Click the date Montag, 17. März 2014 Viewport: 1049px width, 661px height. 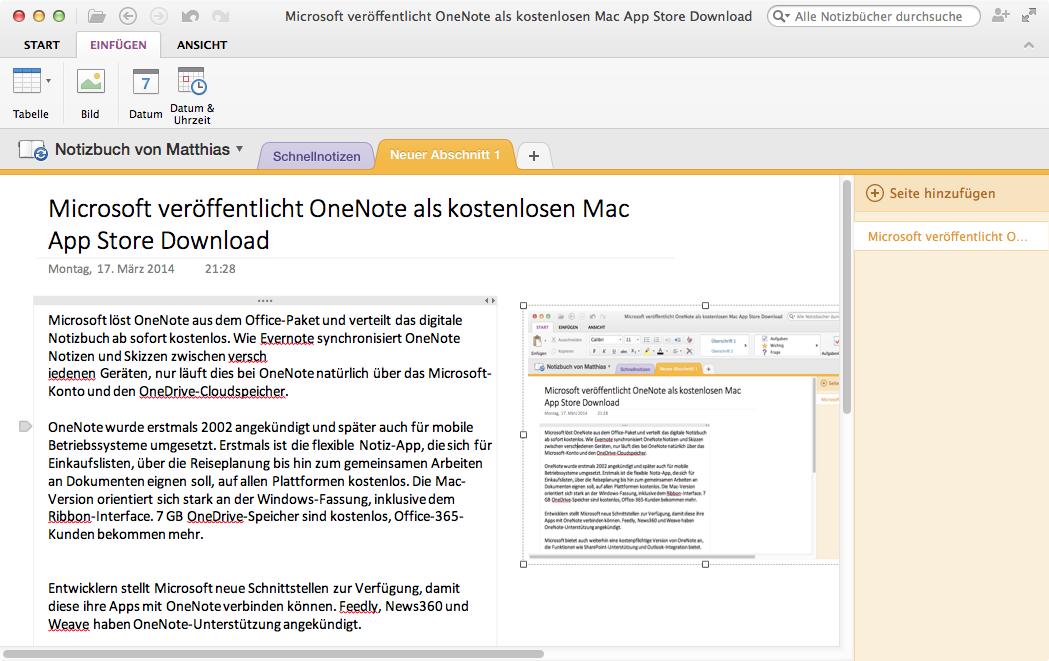(111, 268)
